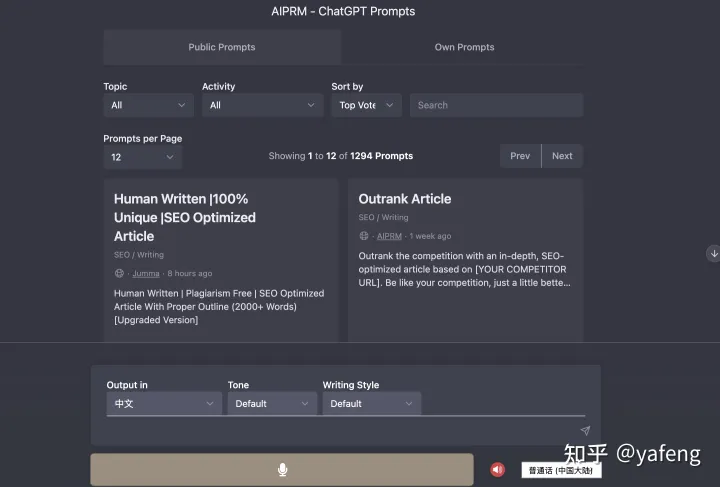Open the Topic dropdown
This screenshot has height=487, width=720.
(x=148, y=105)
